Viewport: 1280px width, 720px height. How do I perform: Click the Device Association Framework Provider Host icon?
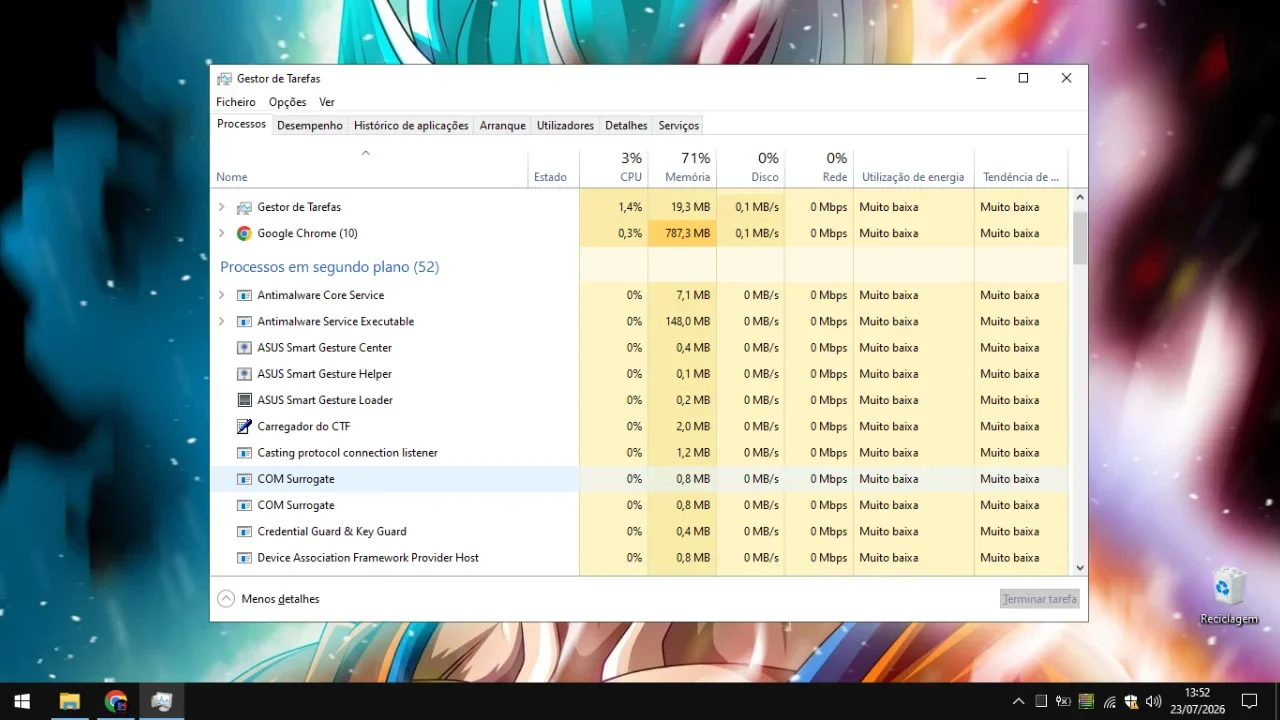[244, 558]
